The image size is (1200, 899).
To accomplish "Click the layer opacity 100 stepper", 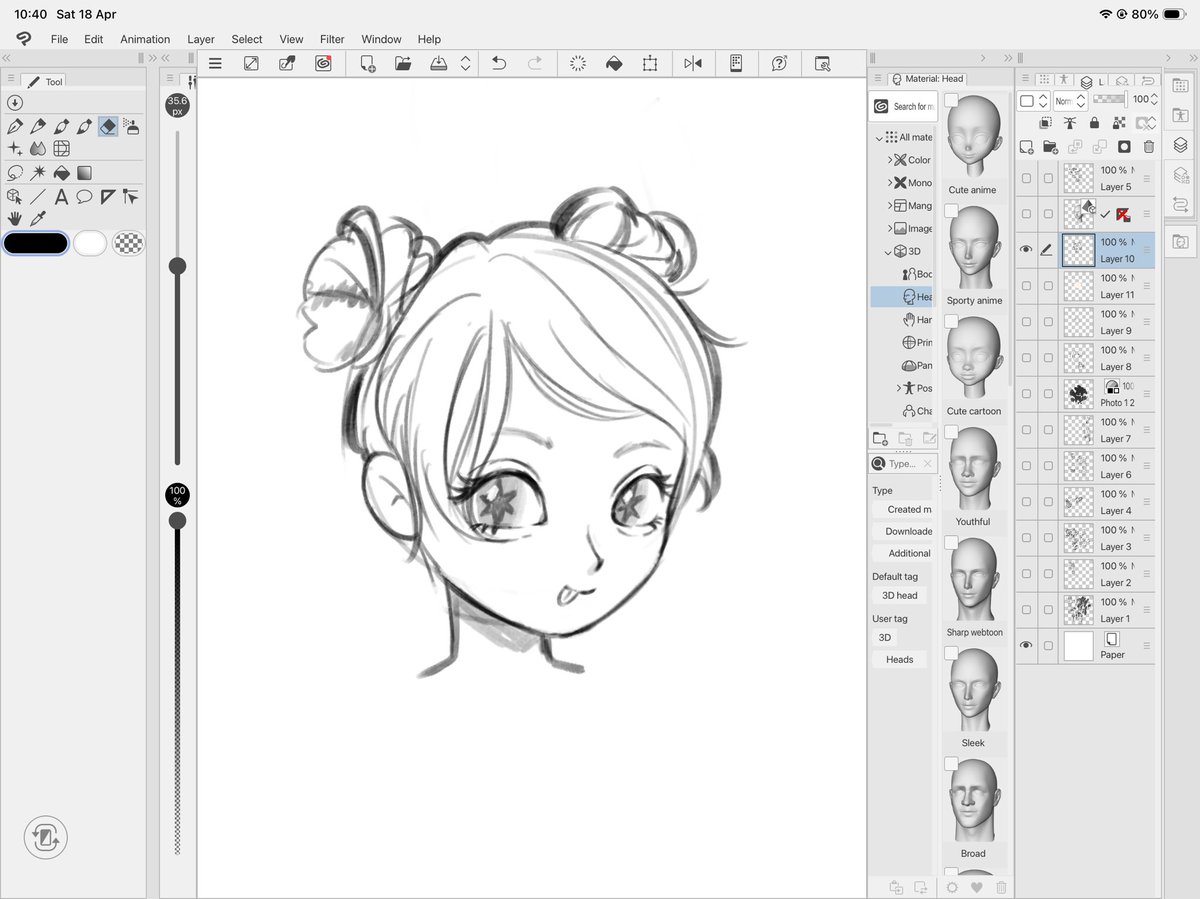I will [x=1156, y=100].
